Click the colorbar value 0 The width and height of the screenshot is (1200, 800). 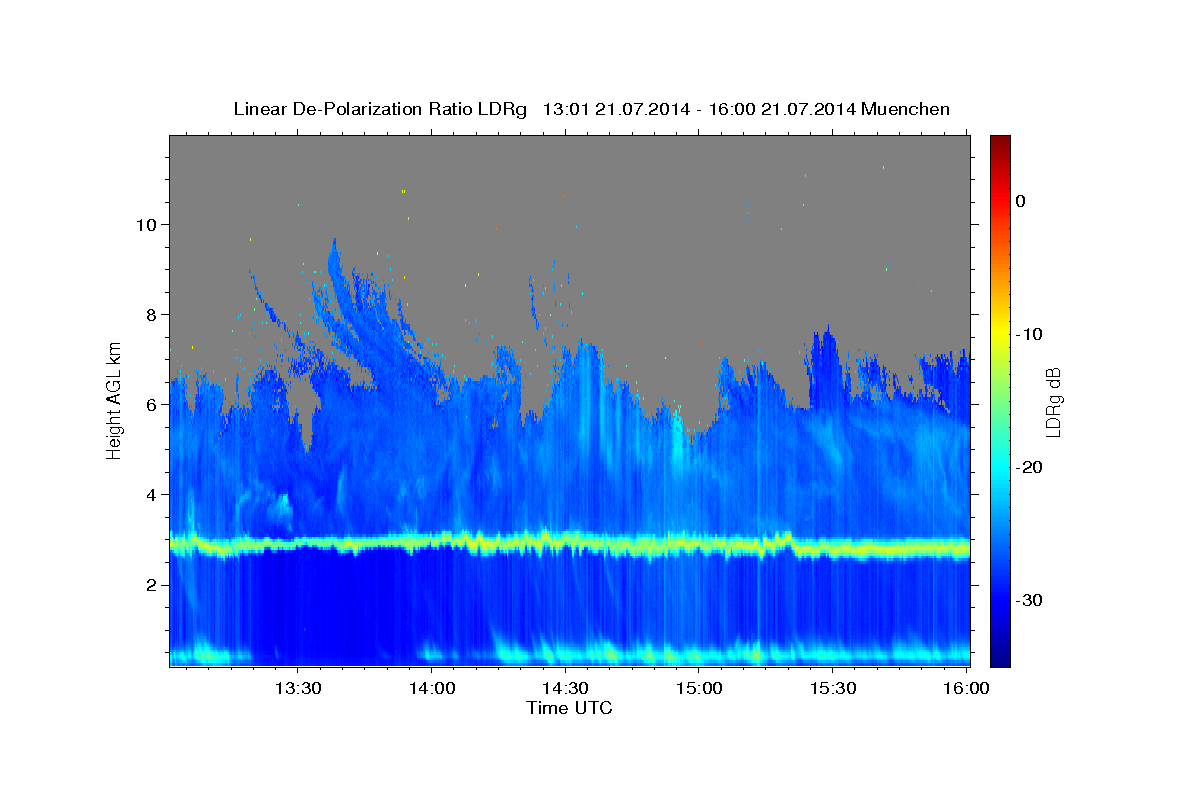[1021, 201]
